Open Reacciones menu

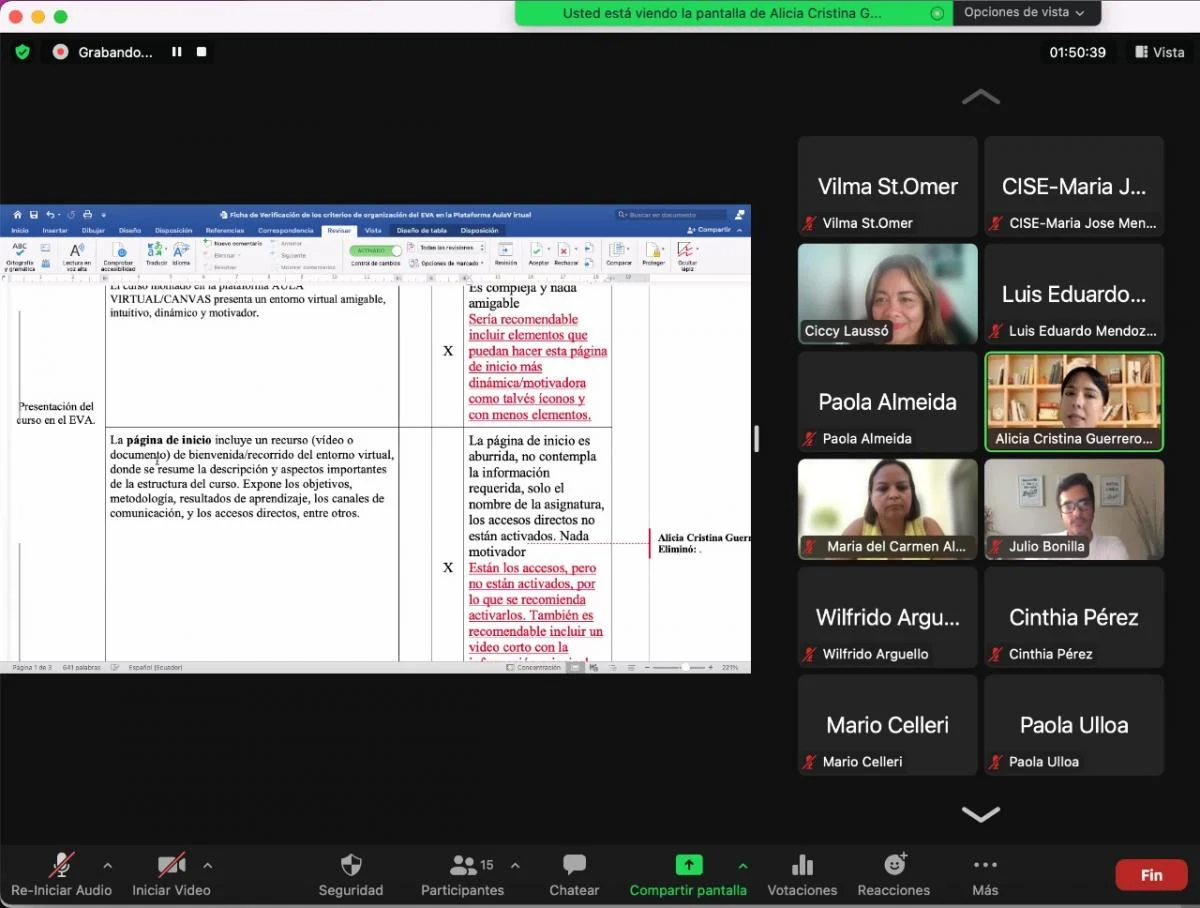(x=894, y=875)
